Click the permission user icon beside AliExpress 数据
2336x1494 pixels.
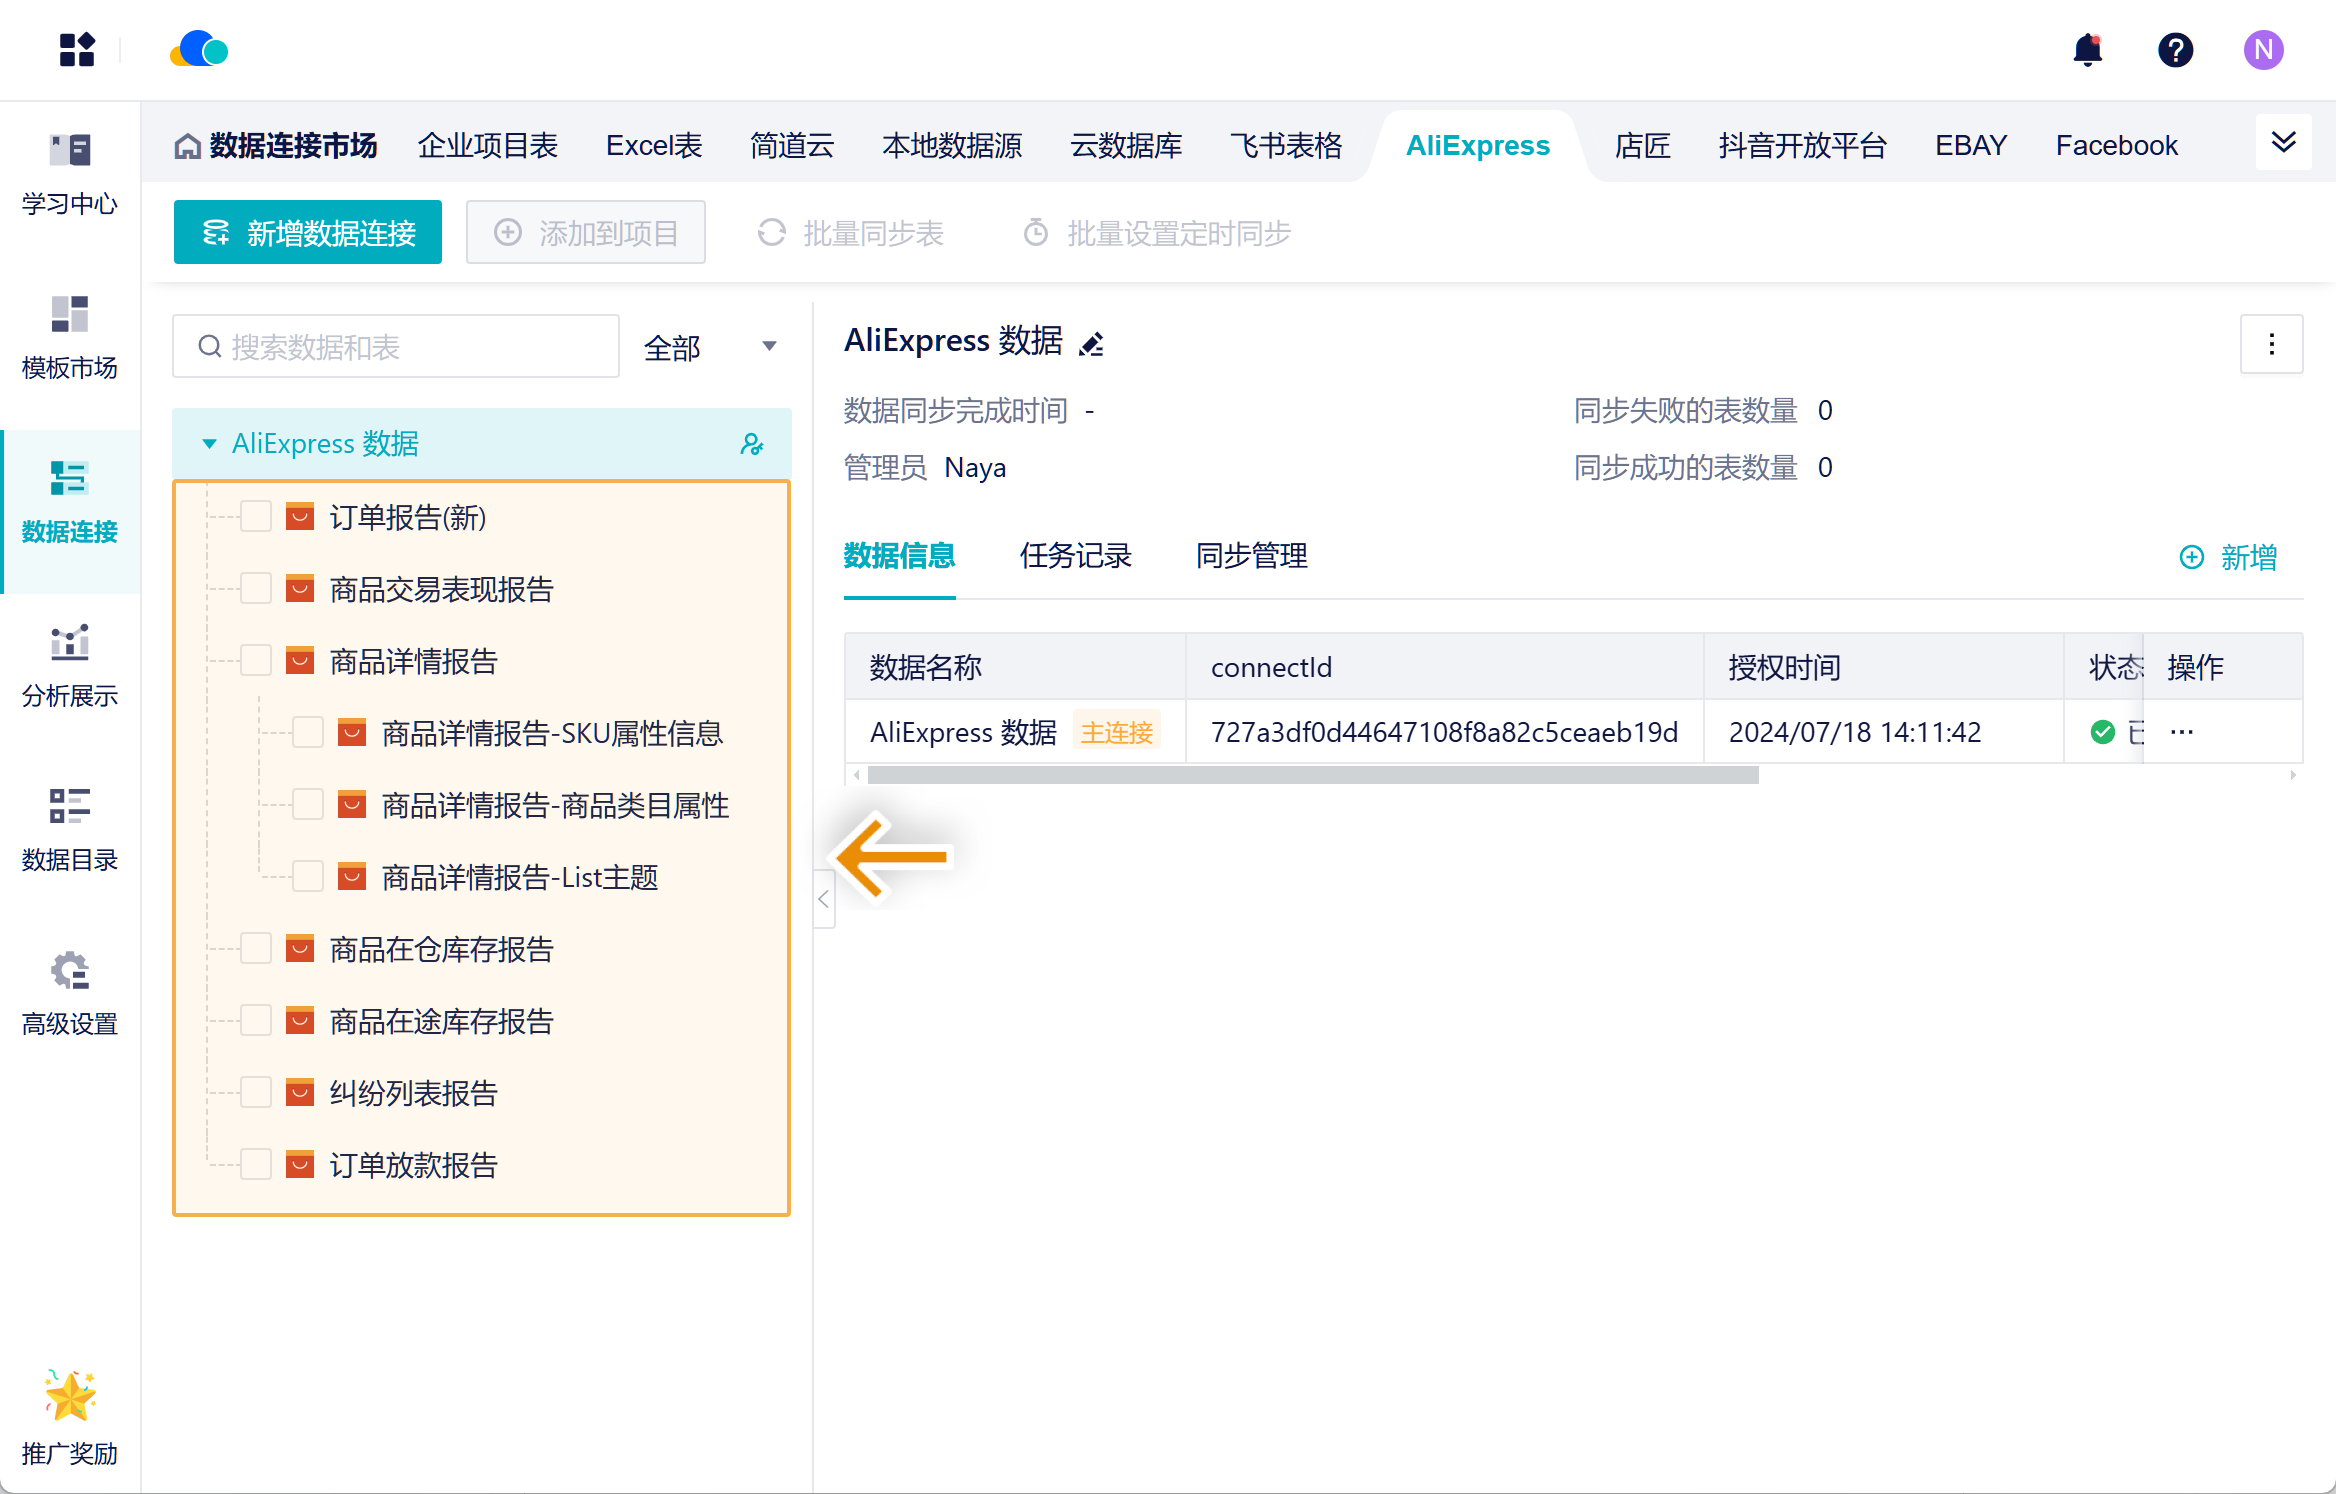tap(751, 444)
